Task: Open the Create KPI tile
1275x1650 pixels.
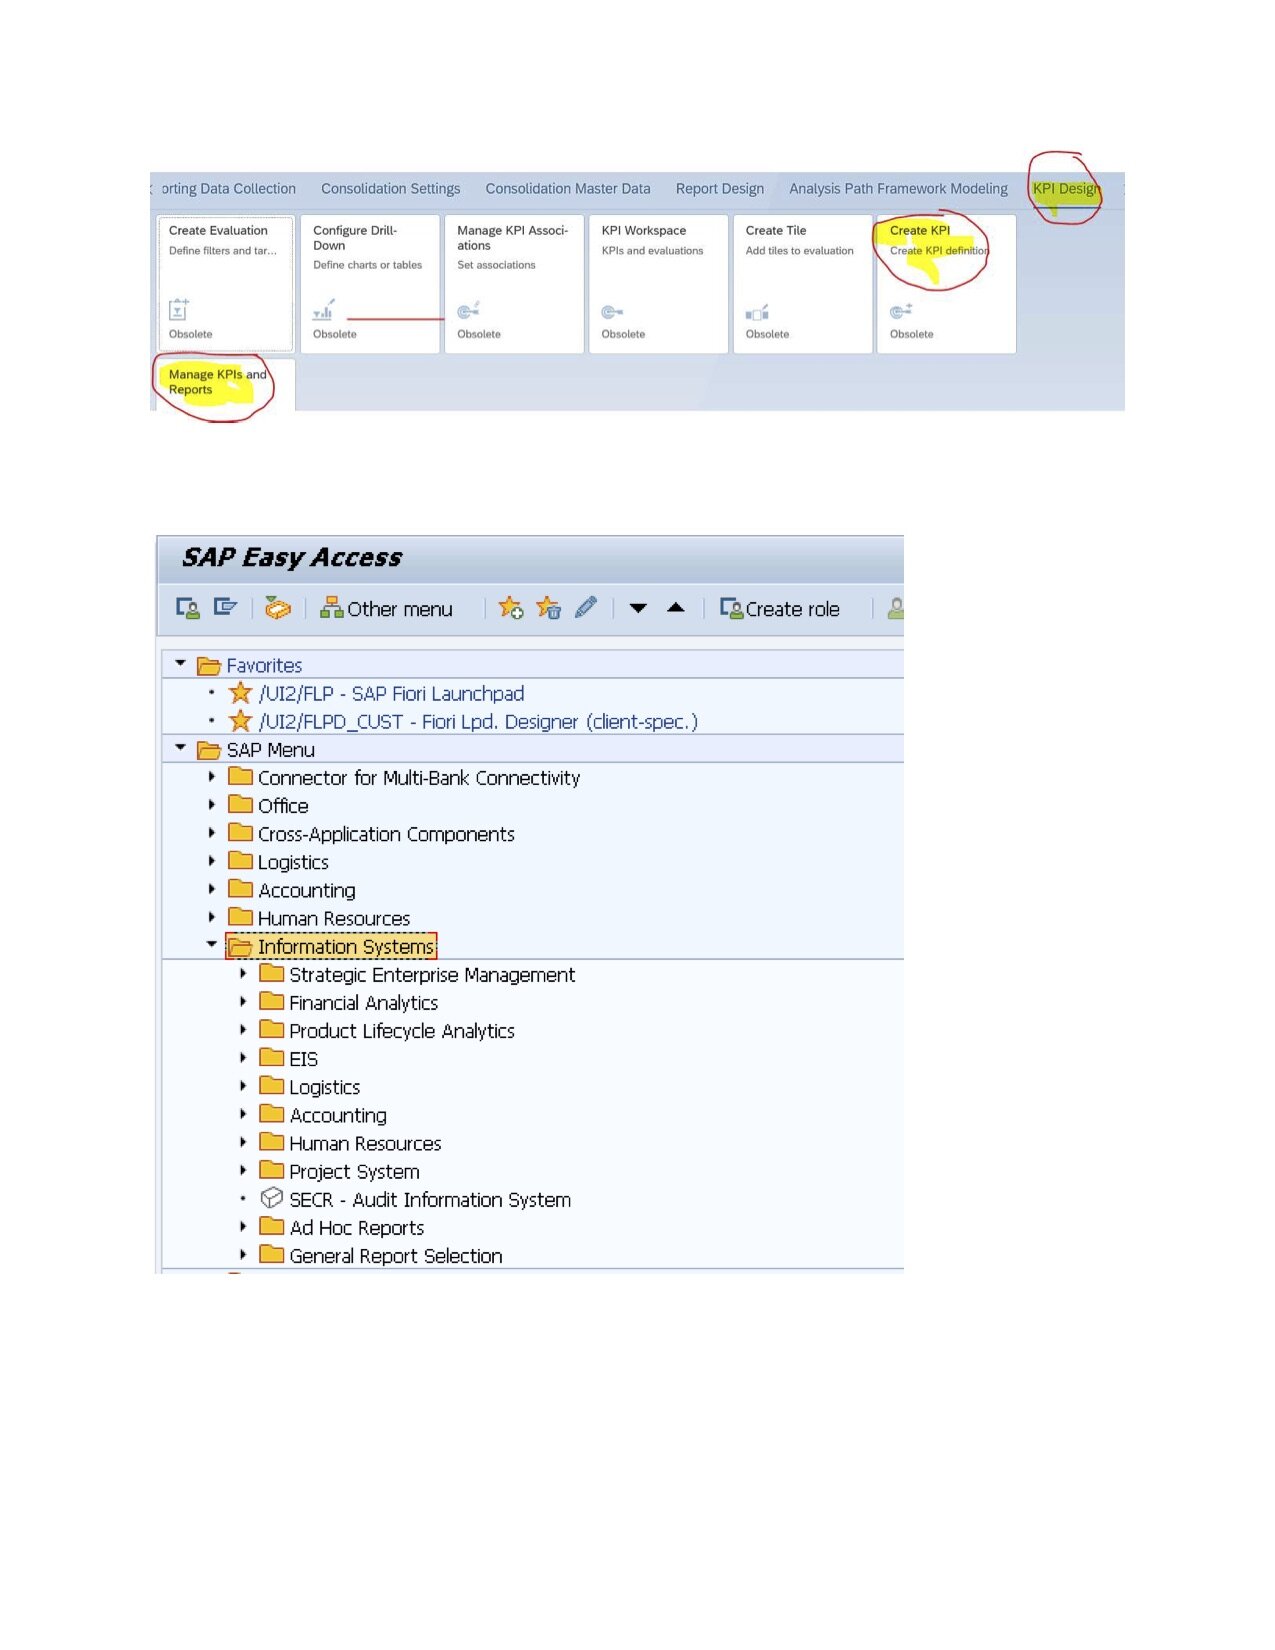Action: (946, 284)
